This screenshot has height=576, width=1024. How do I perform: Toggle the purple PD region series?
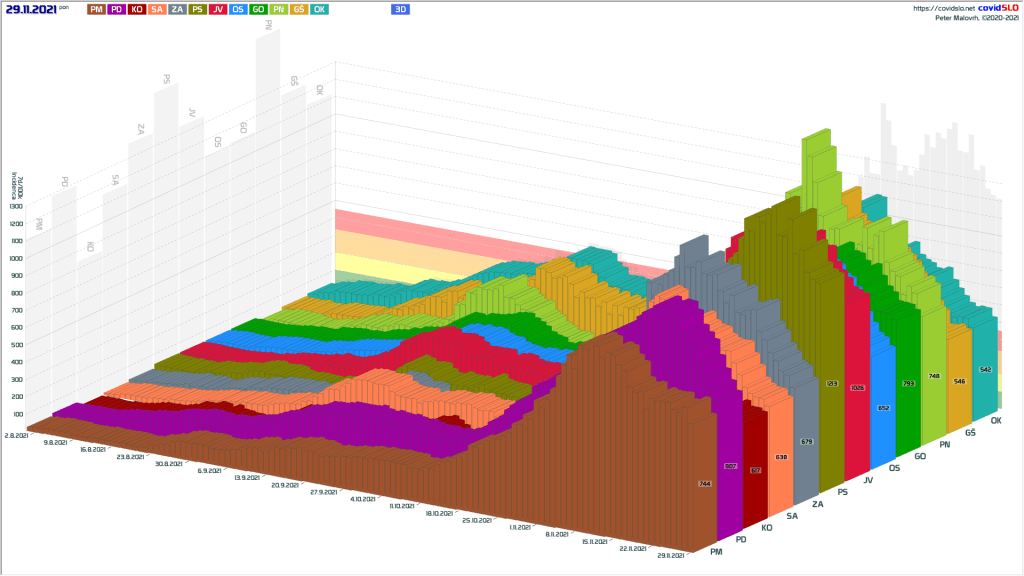[117, 9]
